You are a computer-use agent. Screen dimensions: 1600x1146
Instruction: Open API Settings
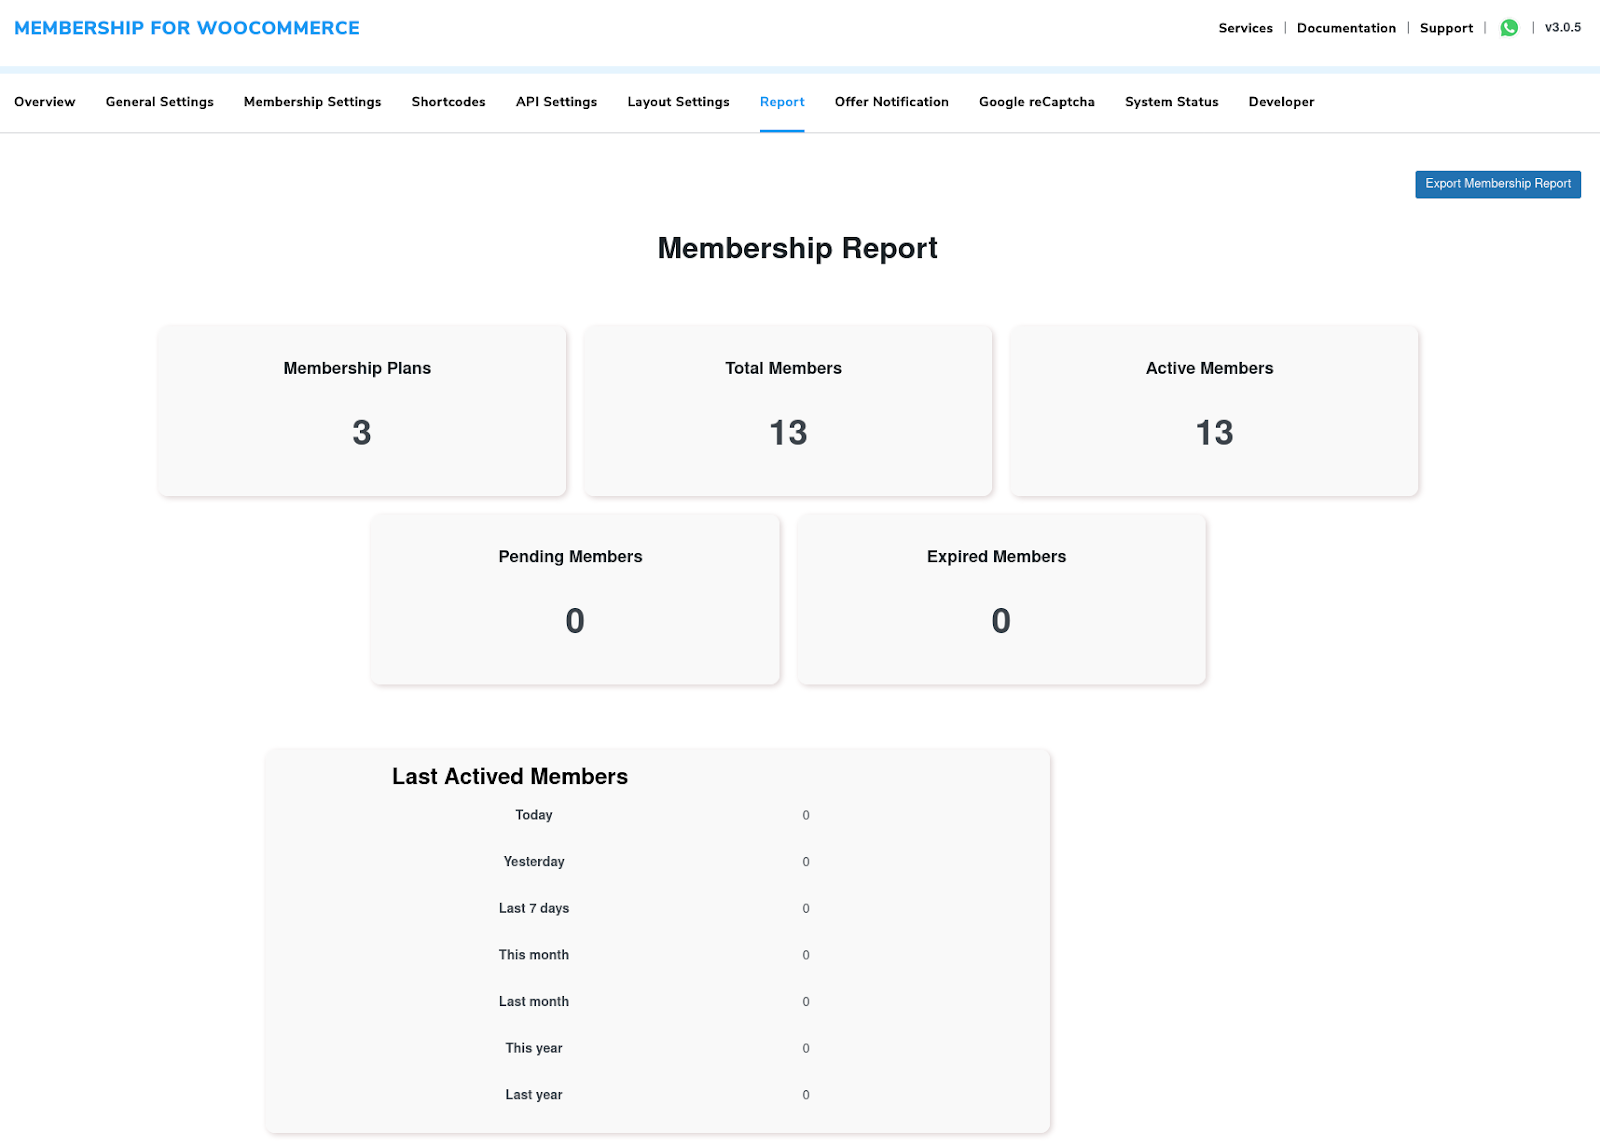pyautogui.click(x=556, y=101)
